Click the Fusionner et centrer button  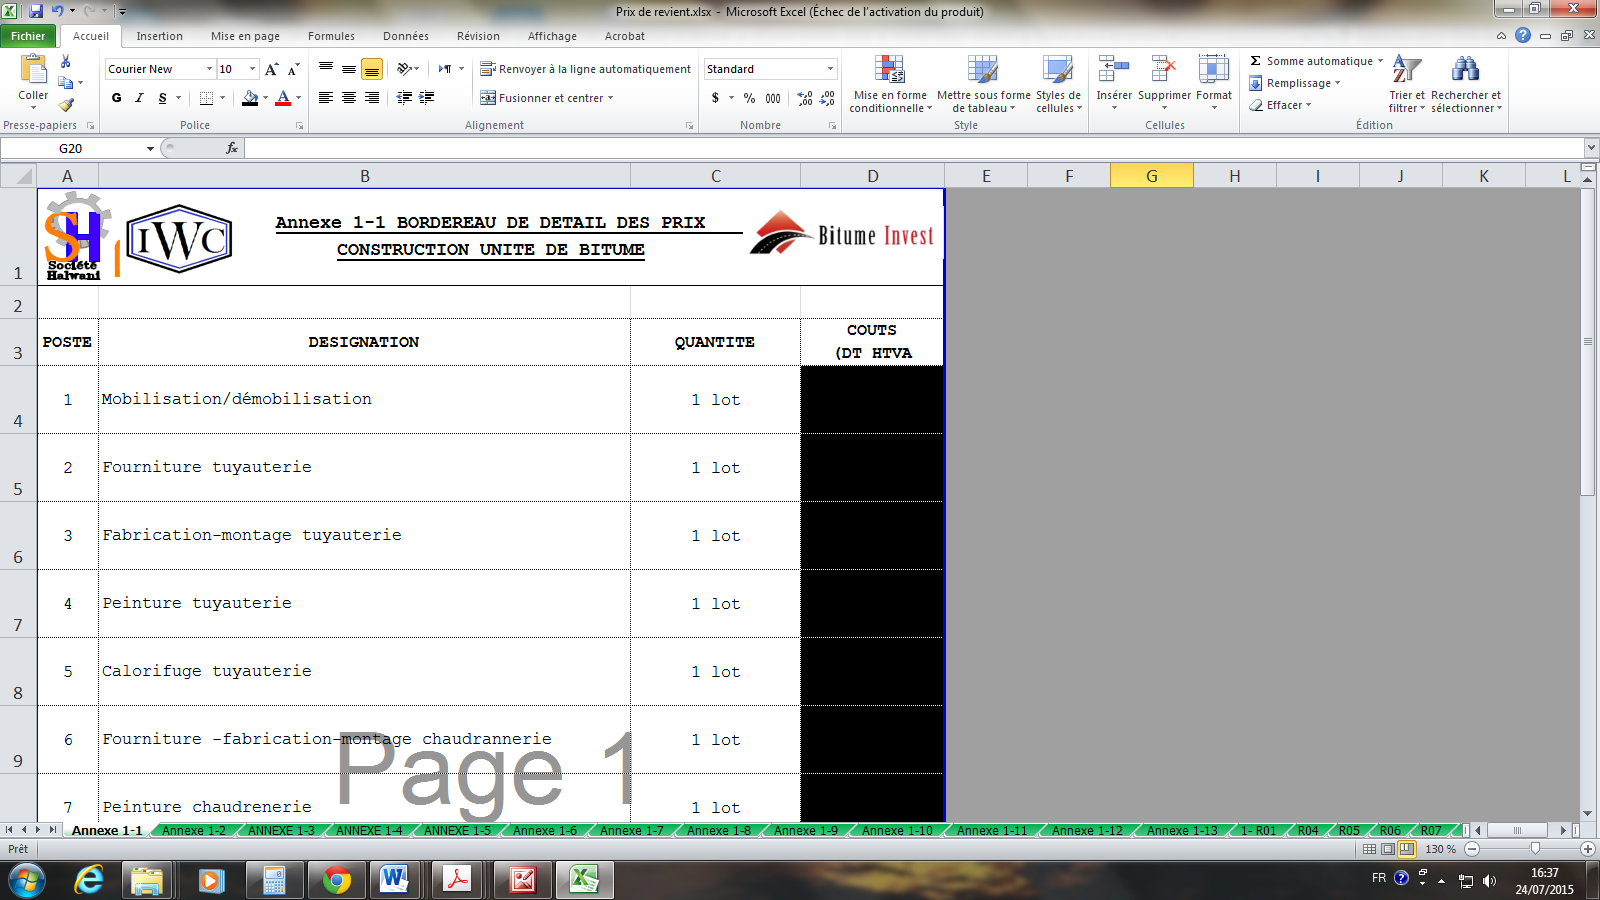click(543, 98)
